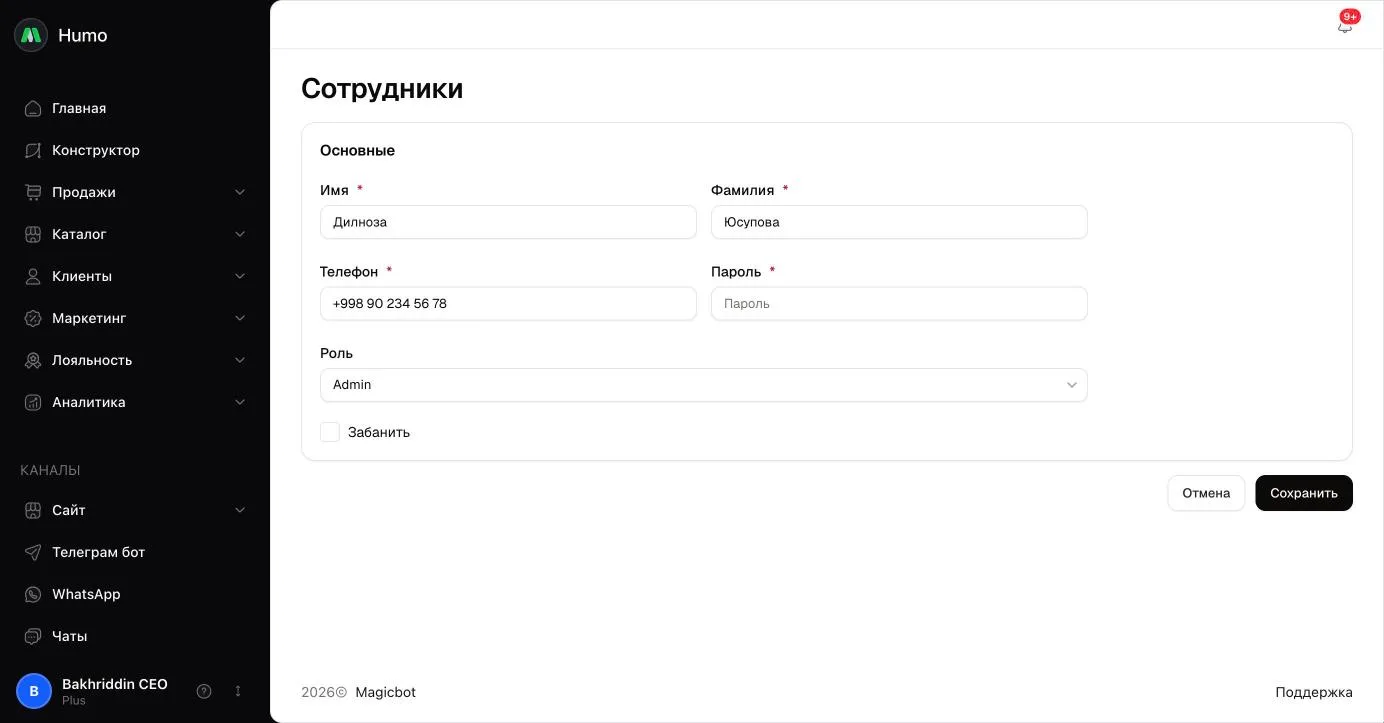
Task: Expand the Лояльность menu chevron
Action: tap(240, 360)
